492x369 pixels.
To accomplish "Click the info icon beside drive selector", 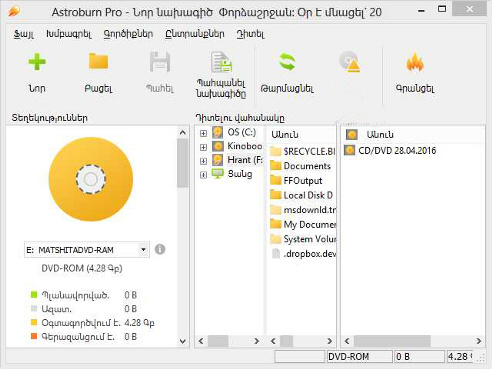I will tap(160, 249).
